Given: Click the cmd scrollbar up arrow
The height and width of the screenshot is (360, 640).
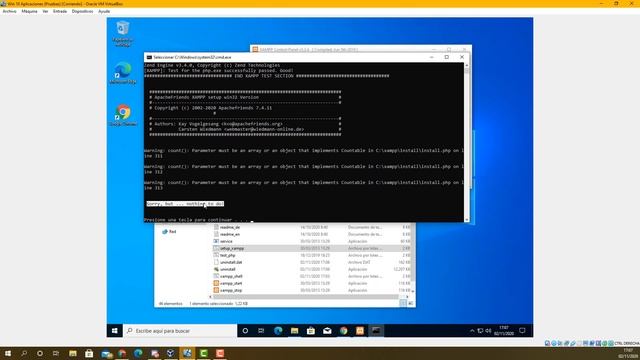Looking at the screenshot, I should (x=467, y=65).
